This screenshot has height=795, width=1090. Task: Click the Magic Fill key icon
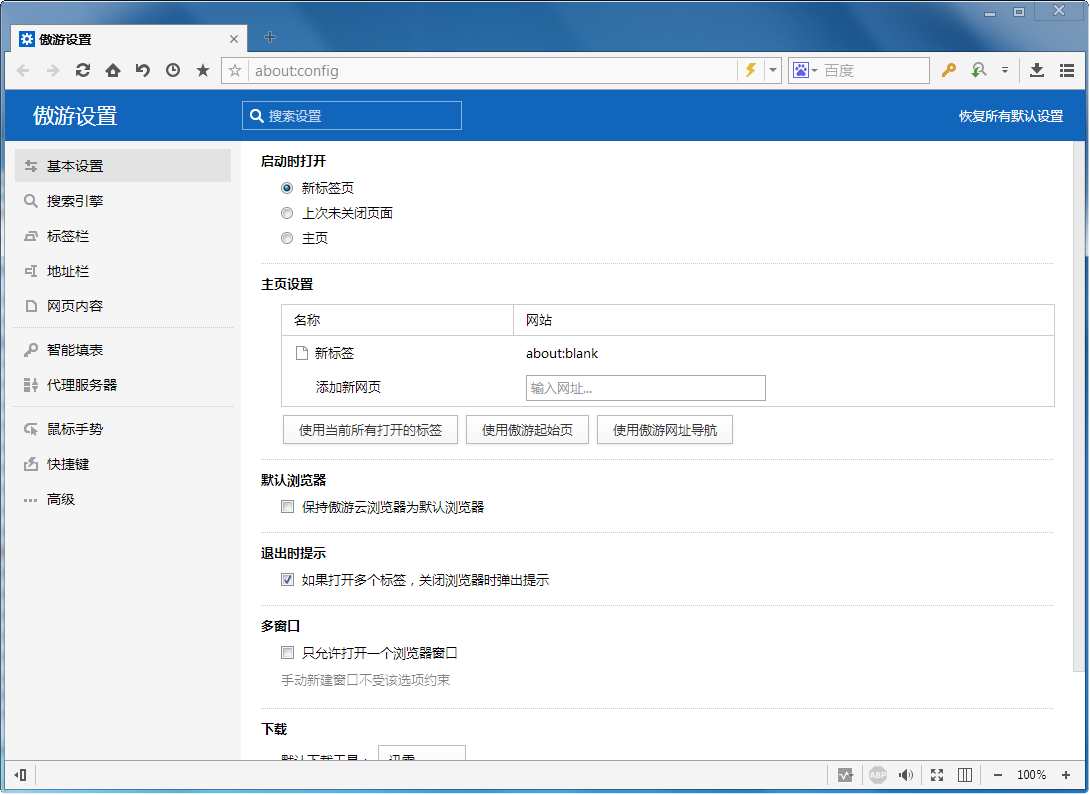pyautogui.click(x=948, y=70)
